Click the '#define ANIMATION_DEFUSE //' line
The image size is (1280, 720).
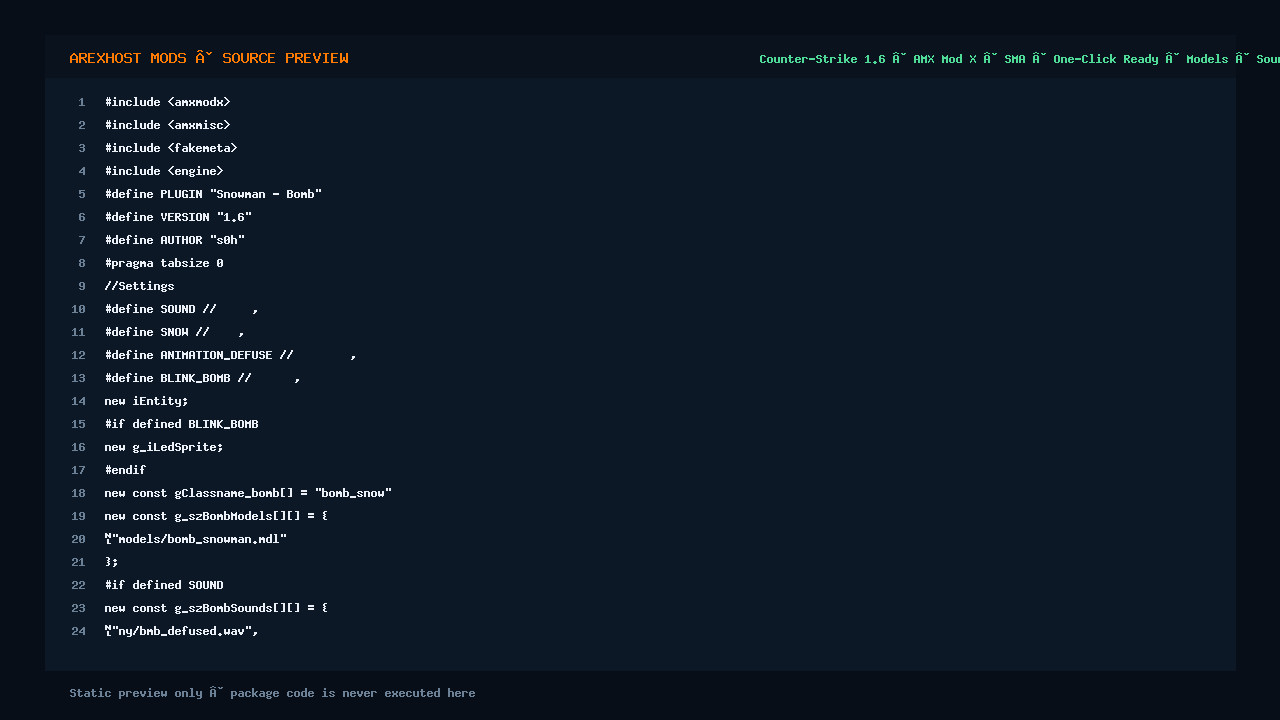[x=230, y=355]
